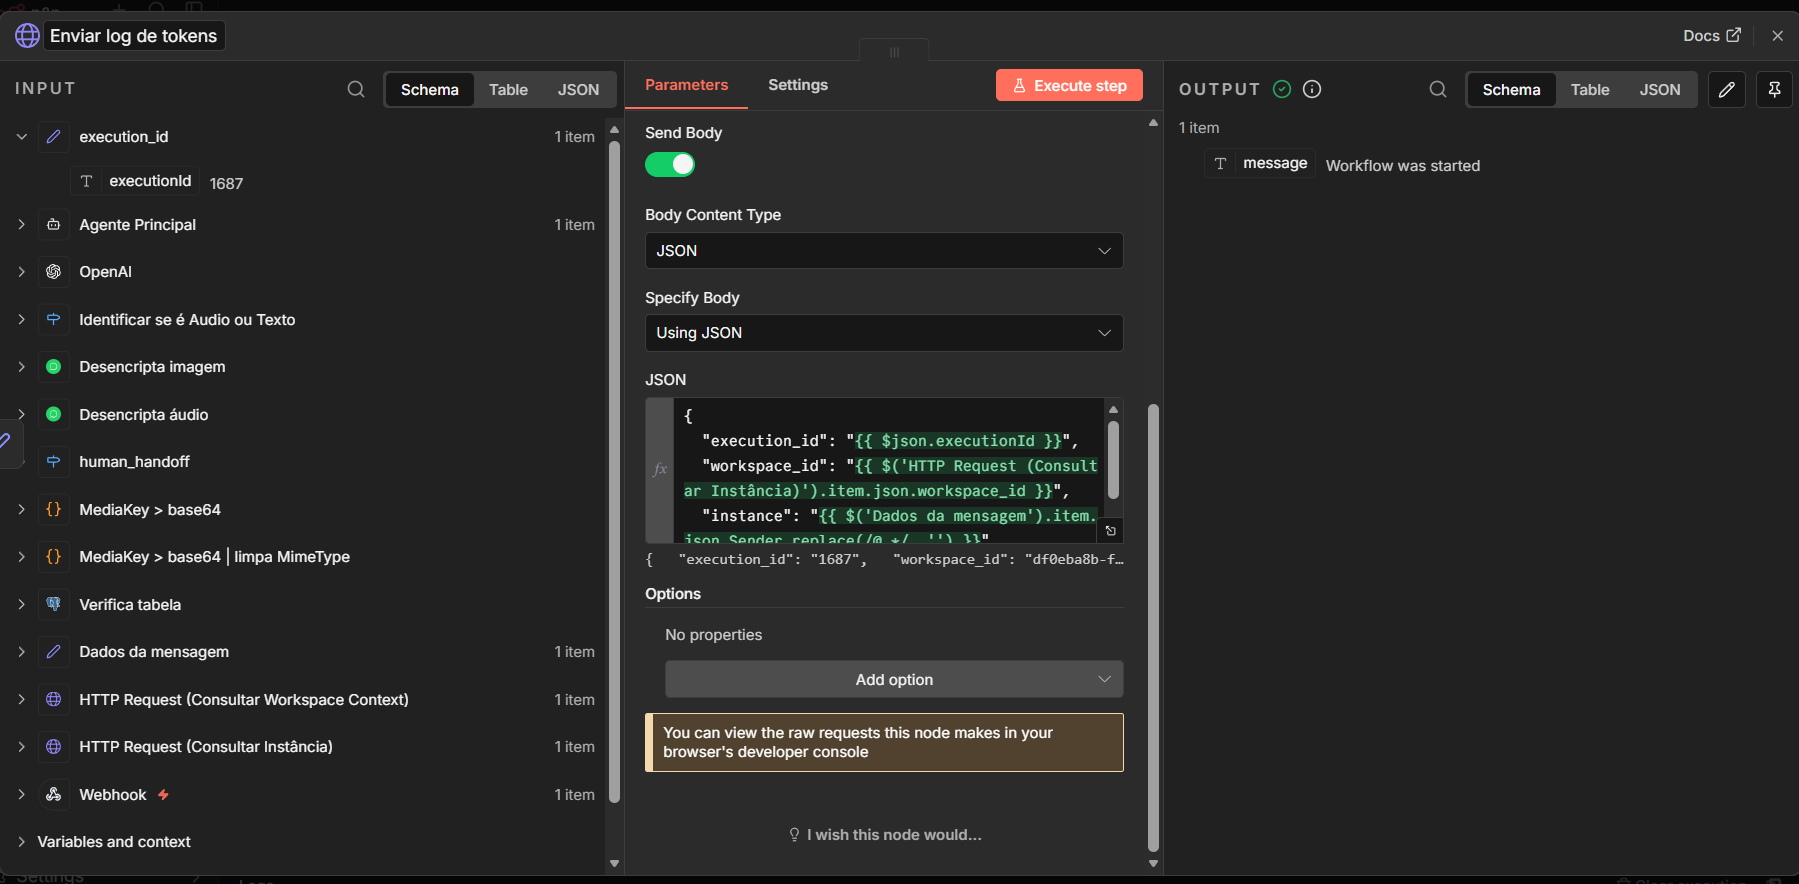The height and width of the screenshot is (884, 1799).
Task: Select the output Schema view
Action: (1511, 90)
